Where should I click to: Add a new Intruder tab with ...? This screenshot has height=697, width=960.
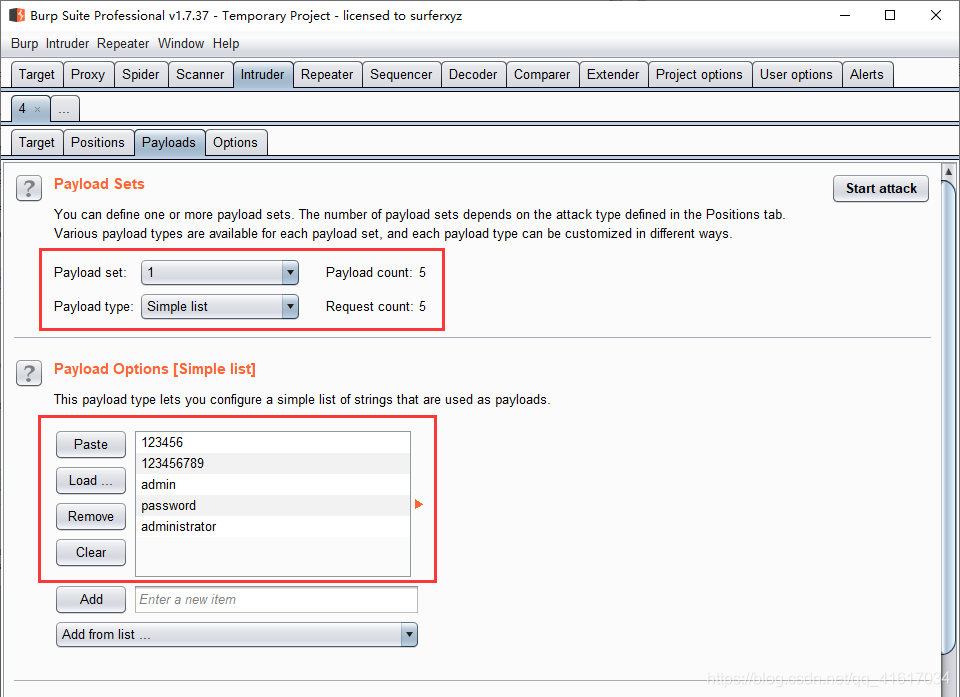(64, 110)
